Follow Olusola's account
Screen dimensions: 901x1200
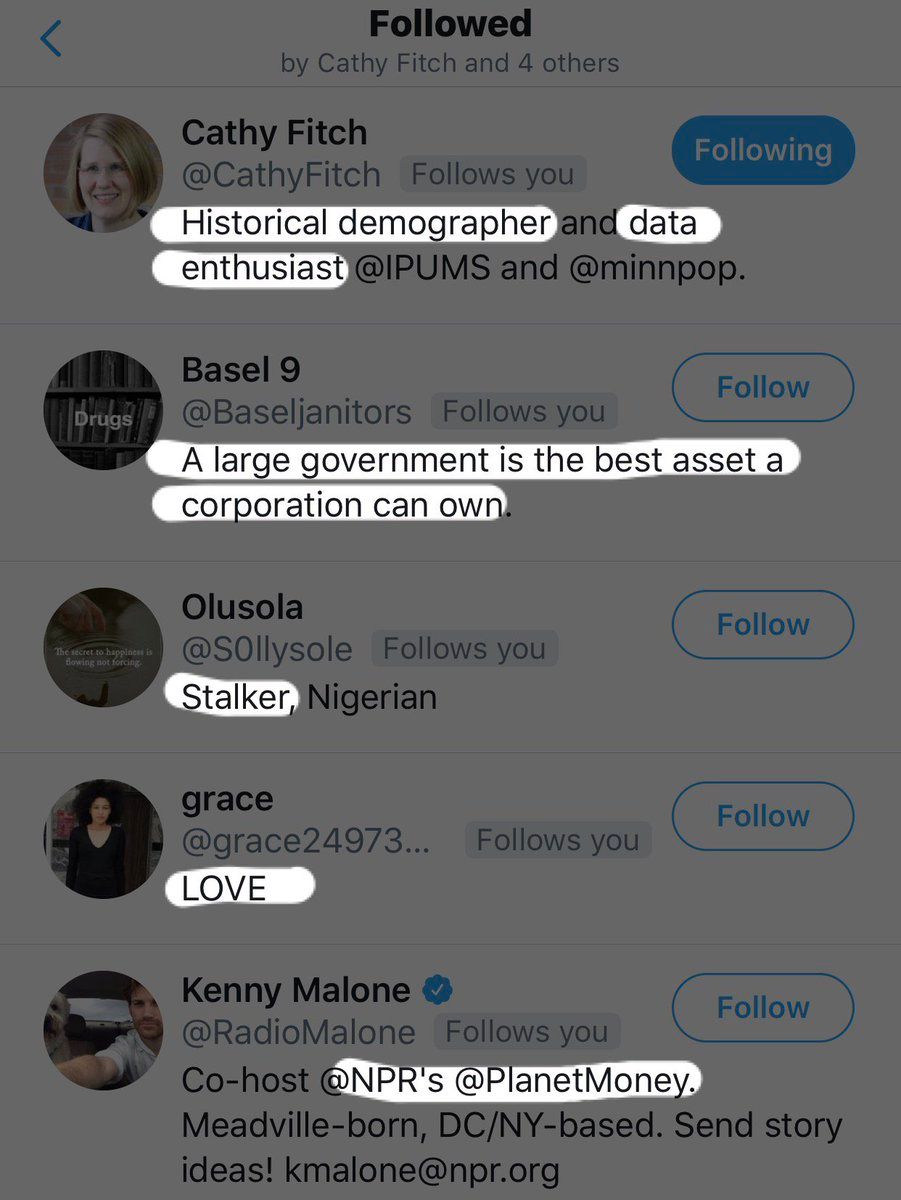[x=763, y=625]
